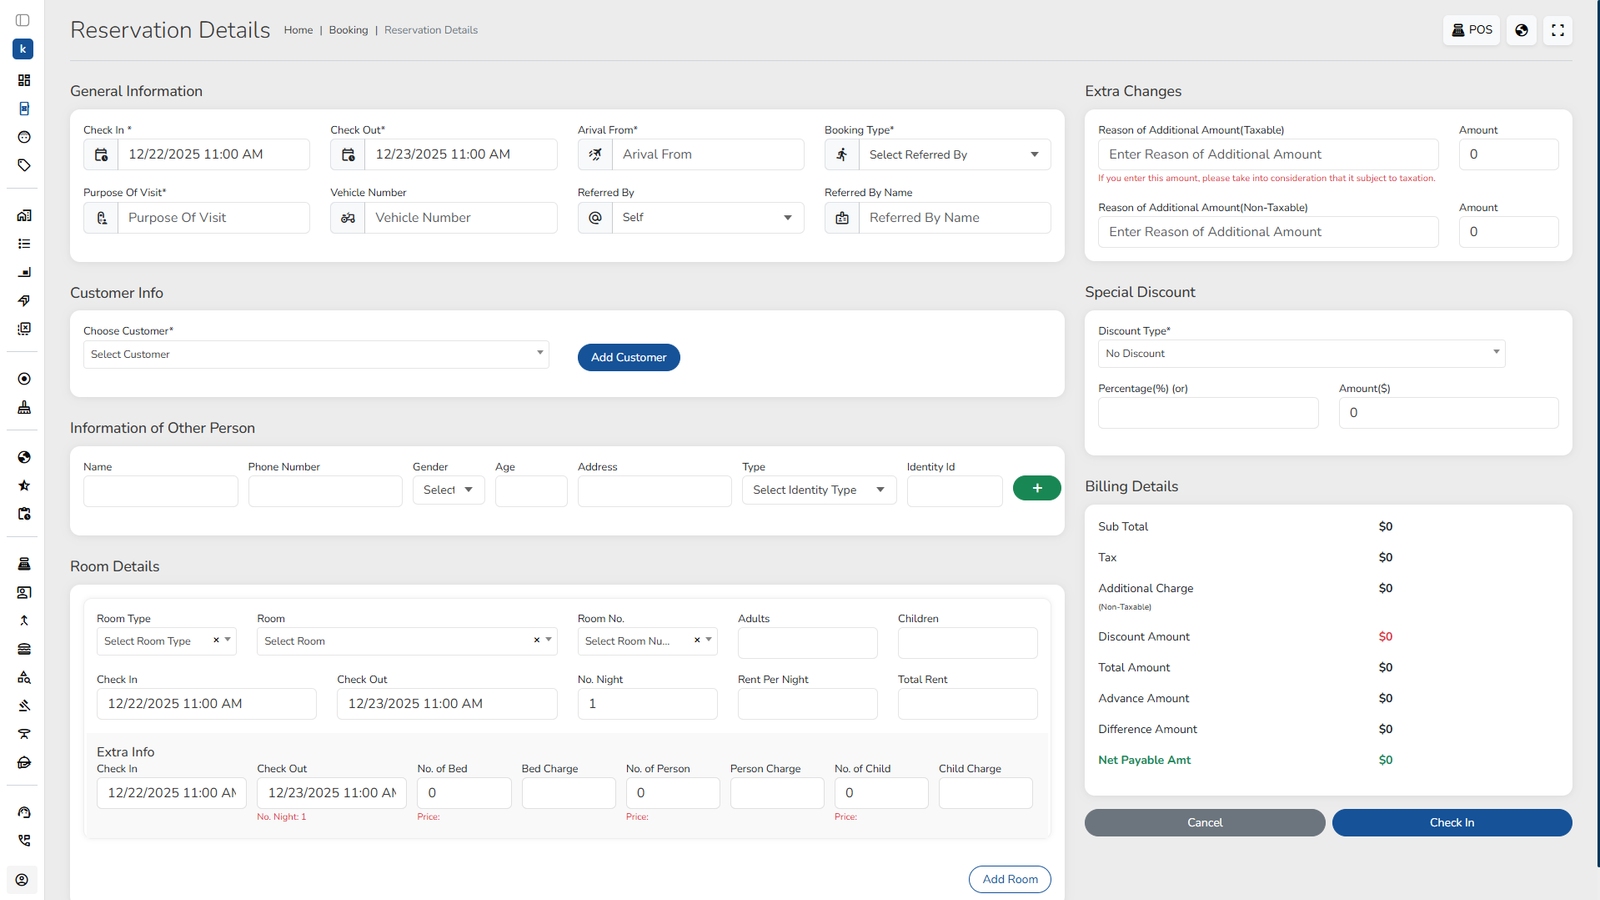Open the Check In calendar icon
Screen dimensions: 1600x900
(x=101, y=155)
